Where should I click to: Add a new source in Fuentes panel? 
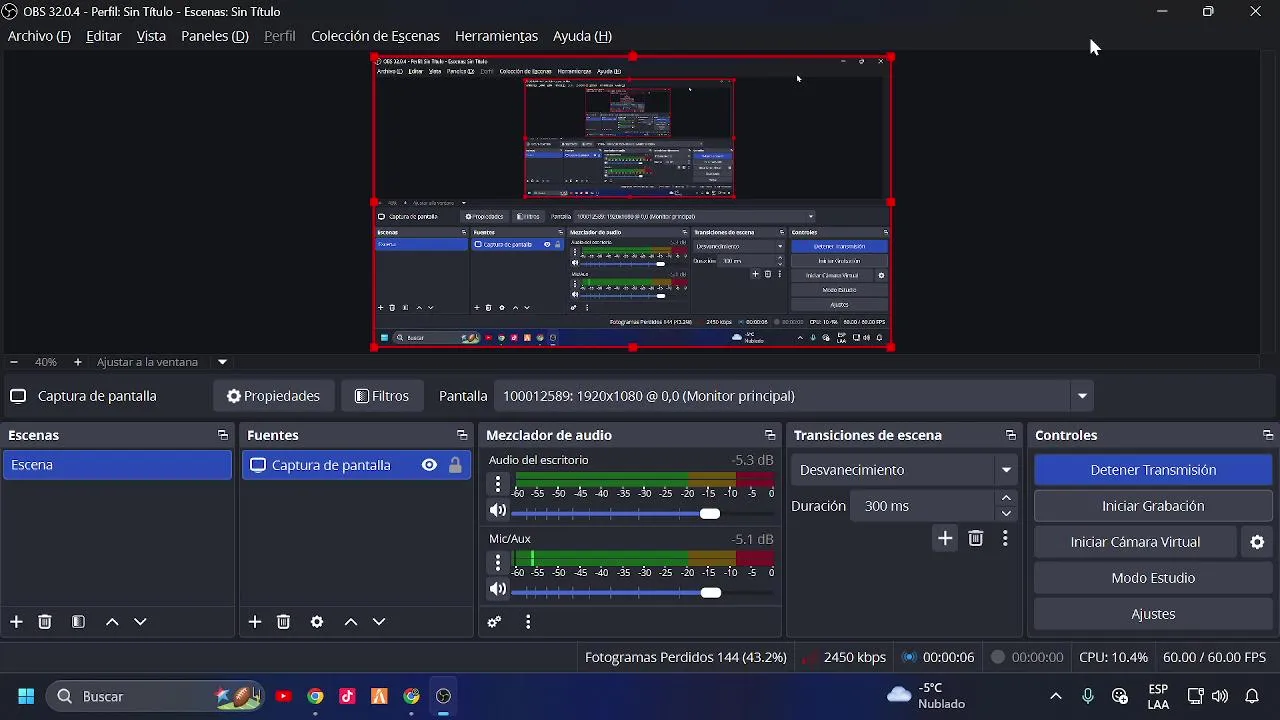tap(255, 622)
